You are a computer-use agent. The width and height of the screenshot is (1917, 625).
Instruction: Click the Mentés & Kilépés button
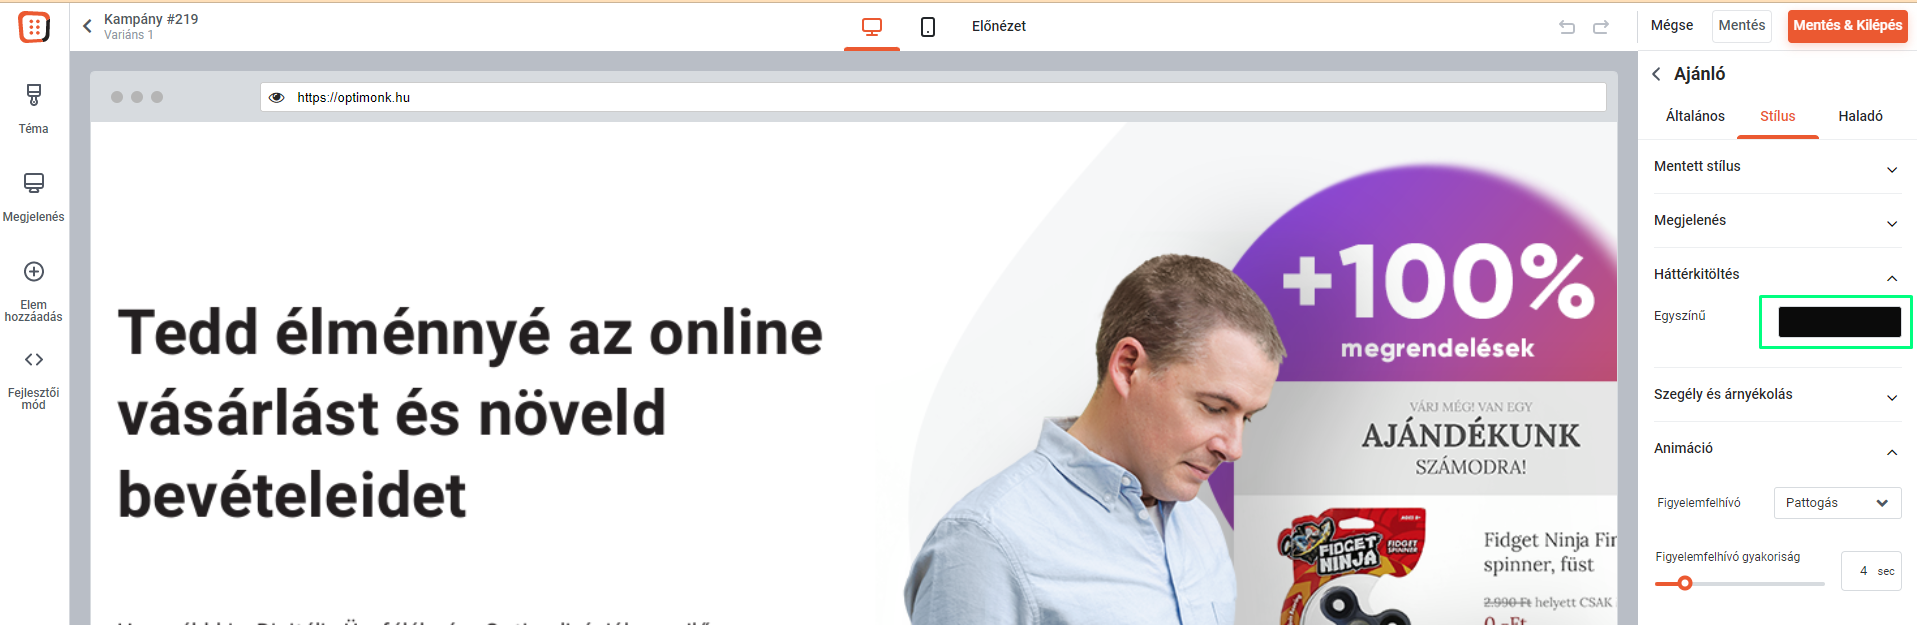coord(1847,26)
